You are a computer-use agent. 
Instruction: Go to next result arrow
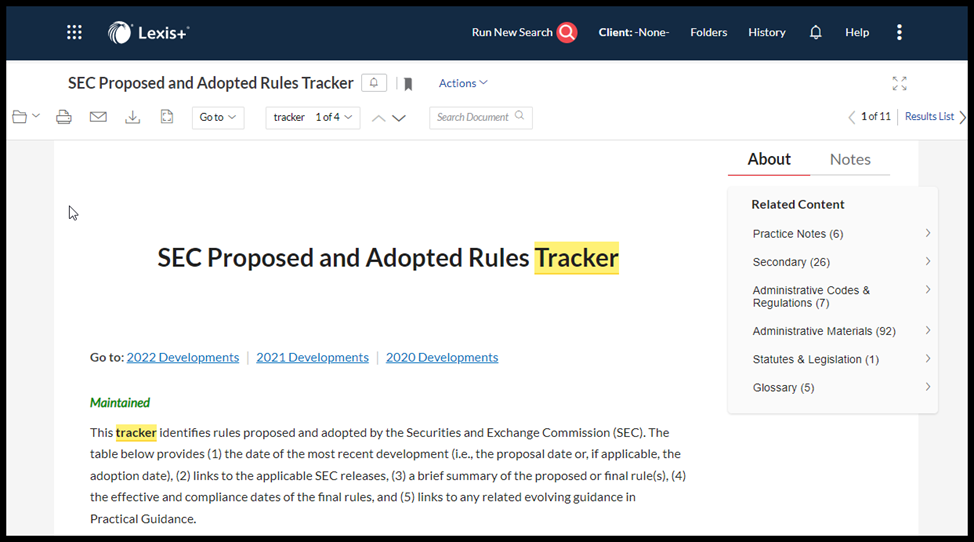point(962,117)
